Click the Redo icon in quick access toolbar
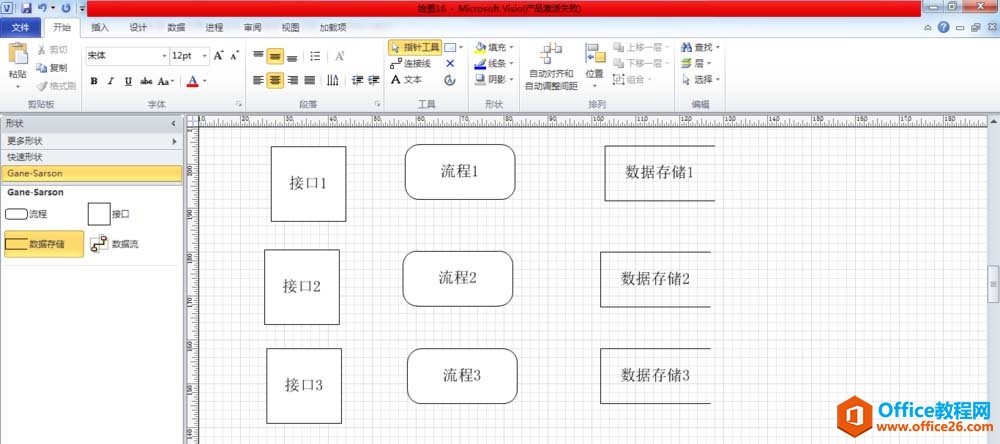Image resolution: width=1000 pixels, height=444 pixels. 66,8
